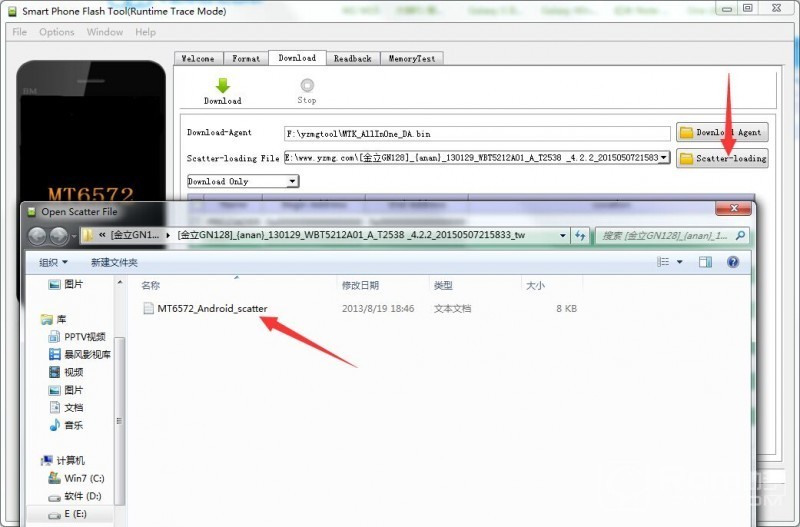Click the sidebar scroll-up arrow
800x527 pixels.
[x=120, y=282]
